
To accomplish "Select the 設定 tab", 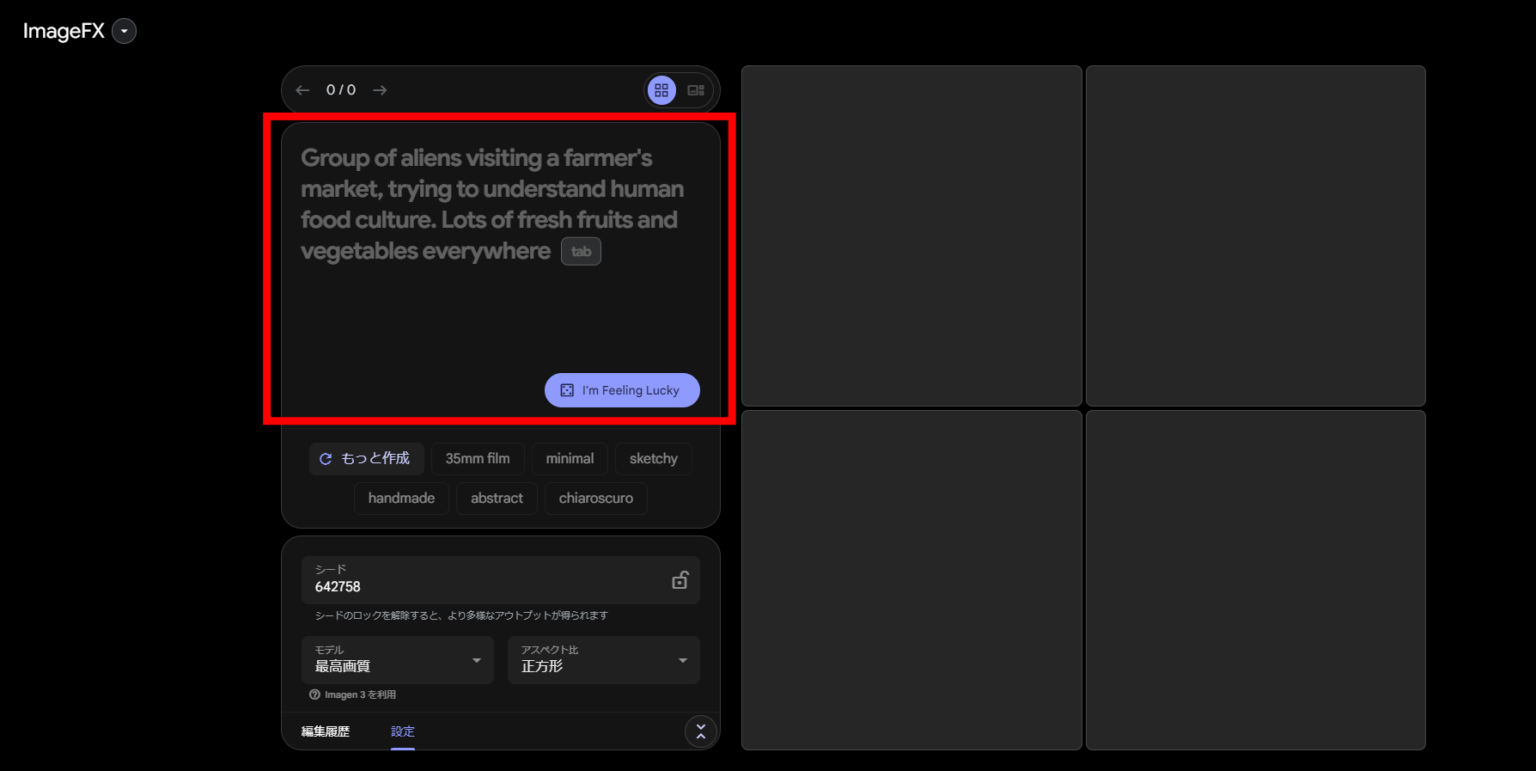I will (x=402, y=731).
